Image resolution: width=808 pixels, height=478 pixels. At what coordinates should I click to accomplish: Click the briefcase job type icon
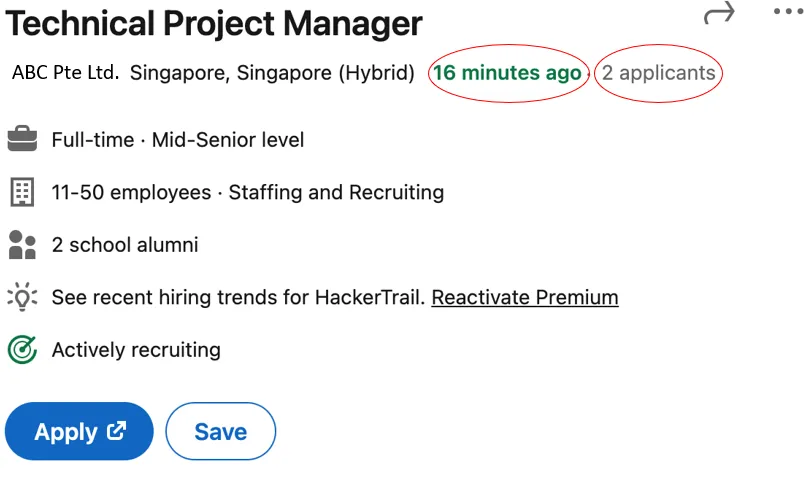22,140
